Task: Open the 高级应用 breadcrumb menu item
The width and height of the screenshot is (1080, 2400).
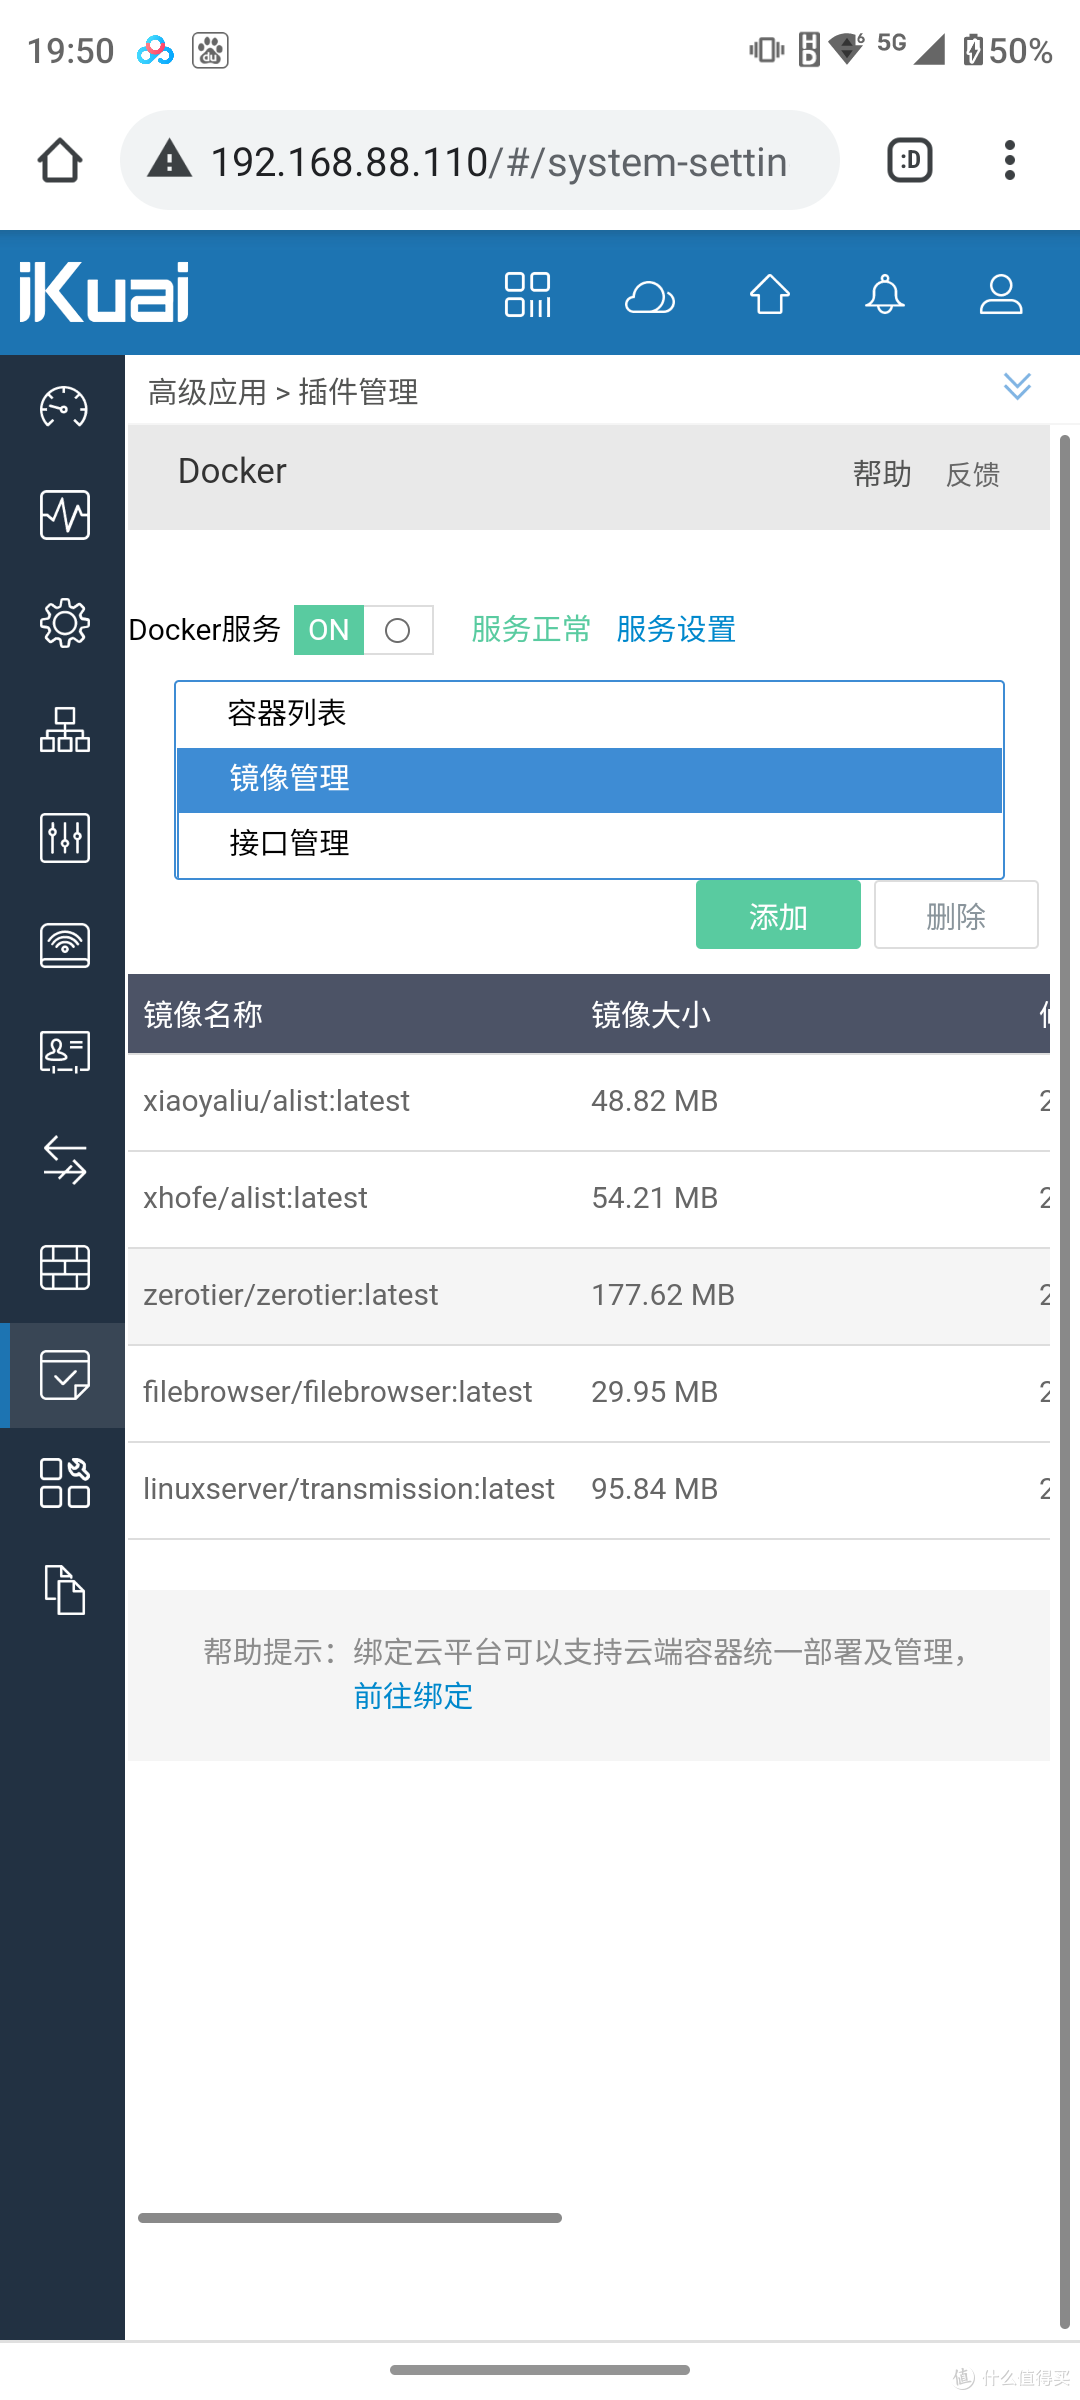Action: tap(208, 391)
